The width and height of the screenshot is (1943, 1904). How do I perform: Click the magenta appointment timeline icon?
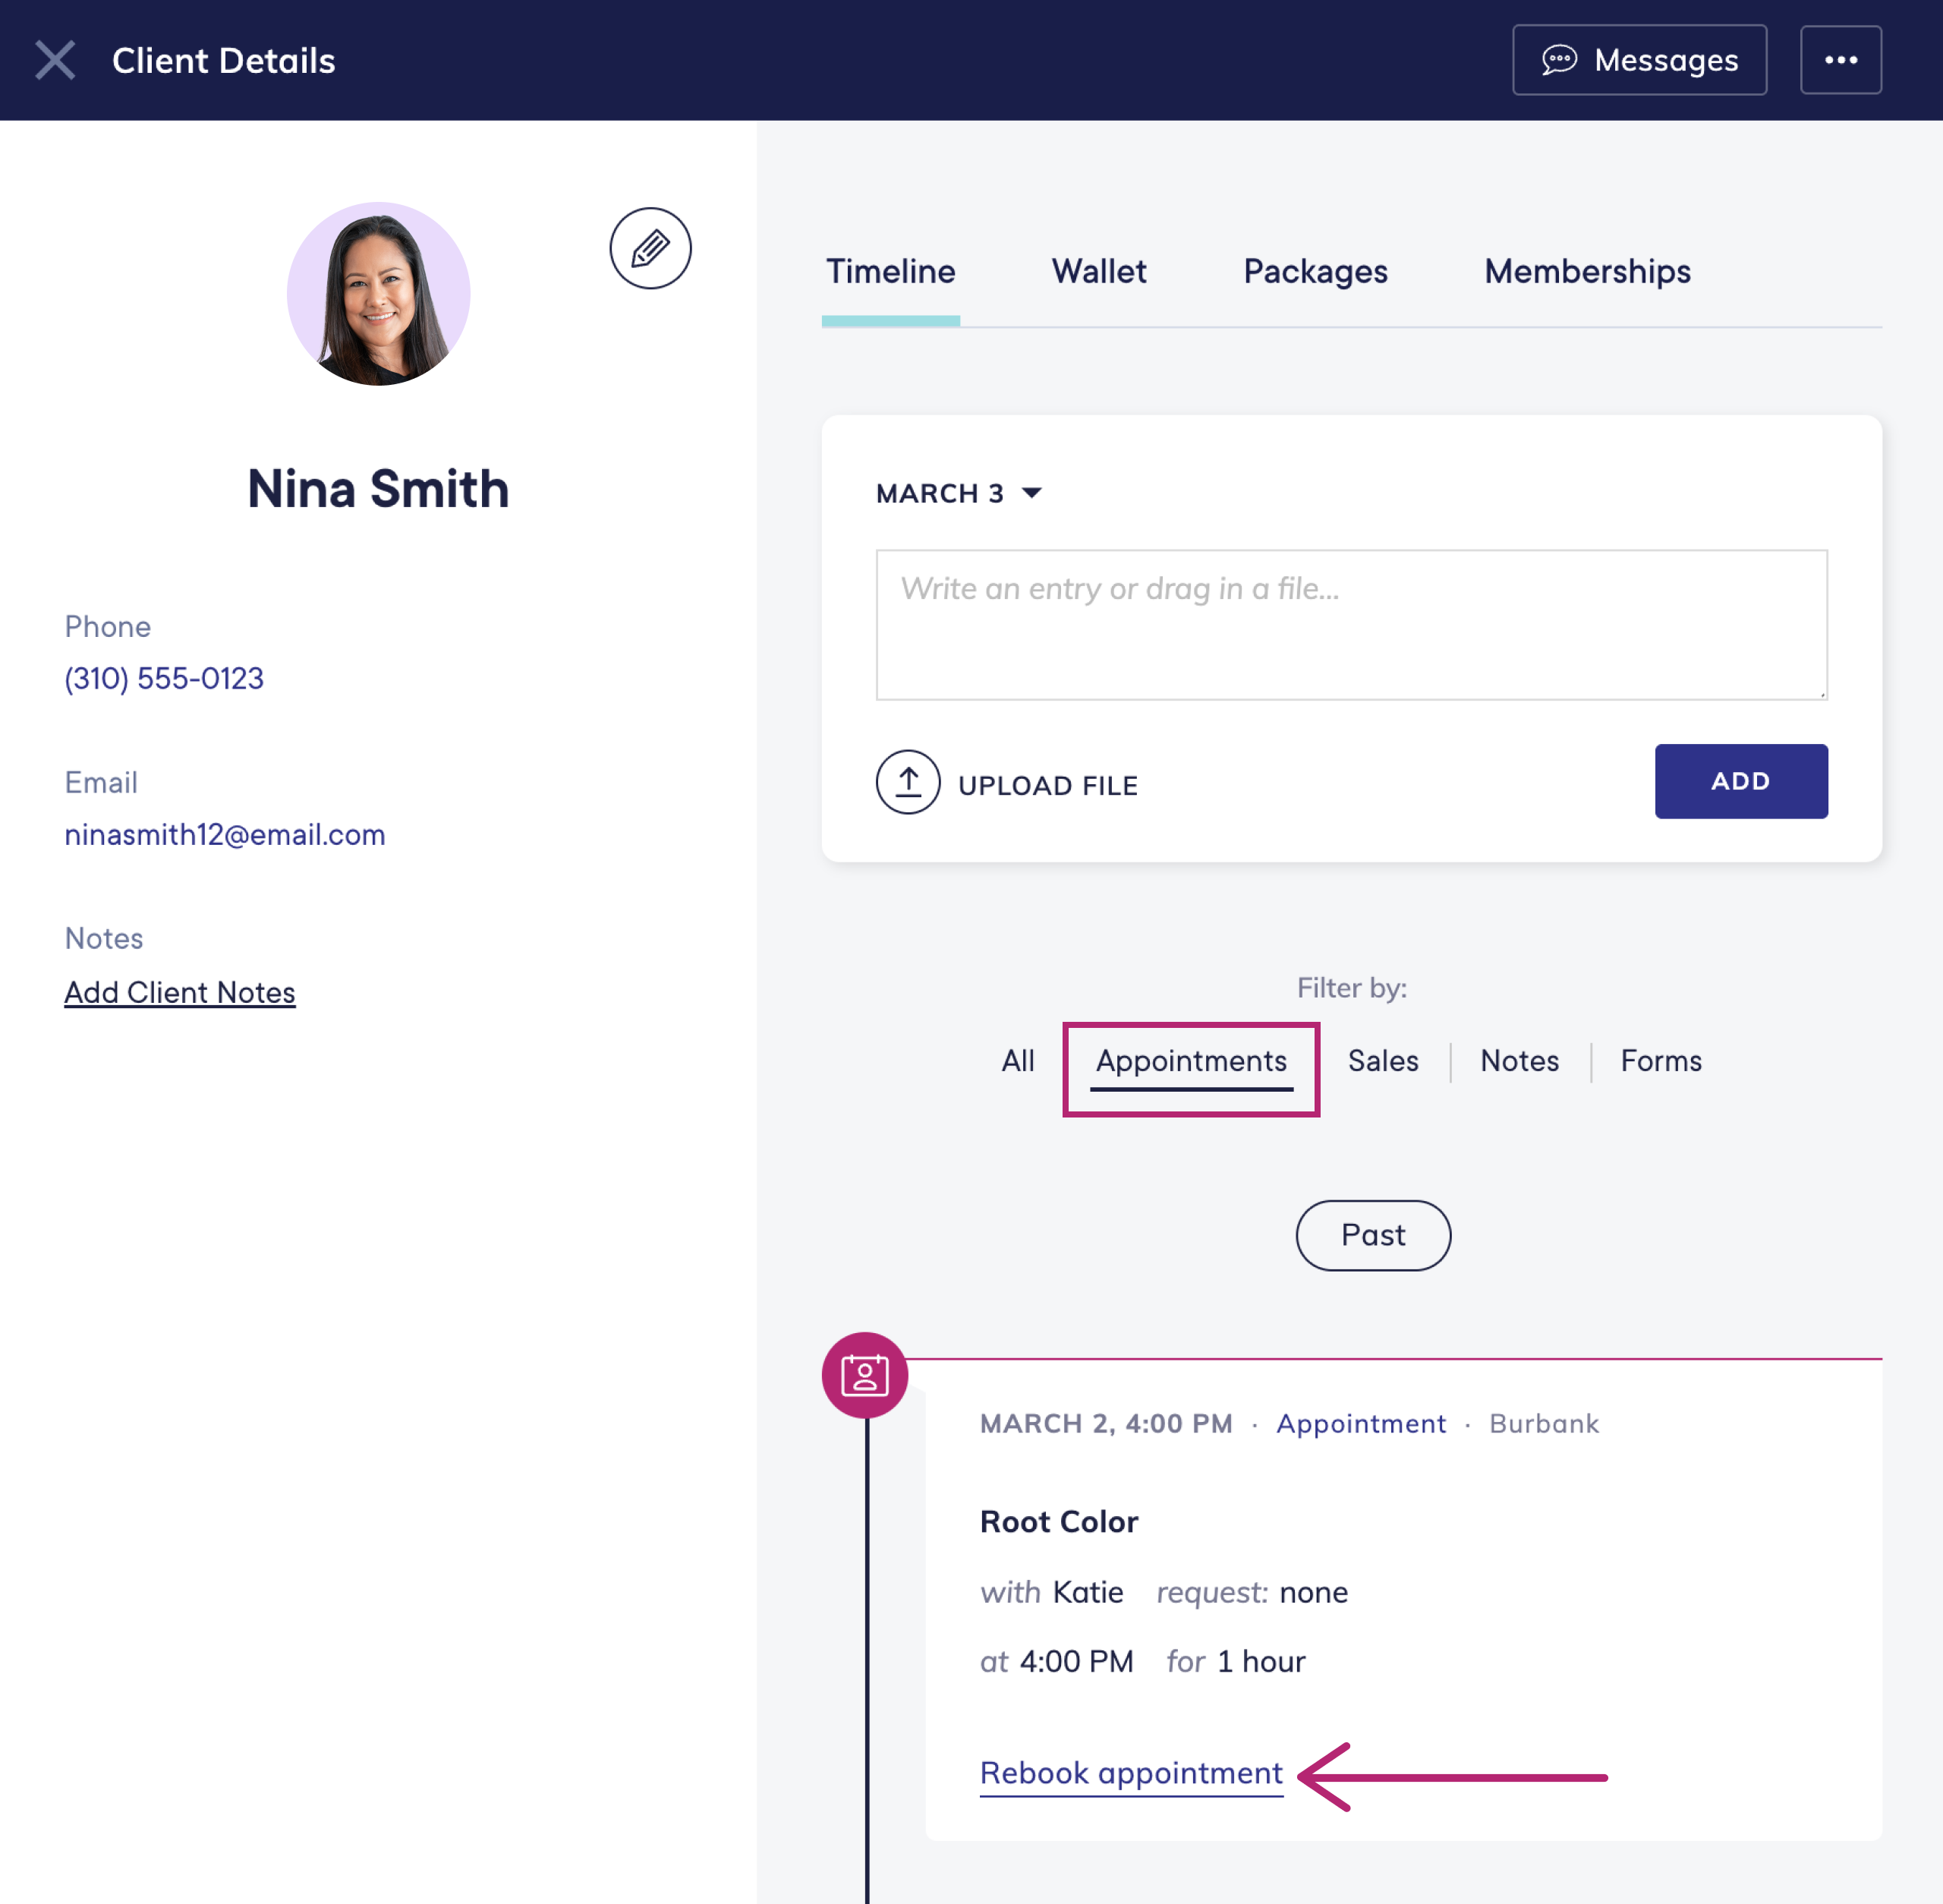click(864, 1375)
